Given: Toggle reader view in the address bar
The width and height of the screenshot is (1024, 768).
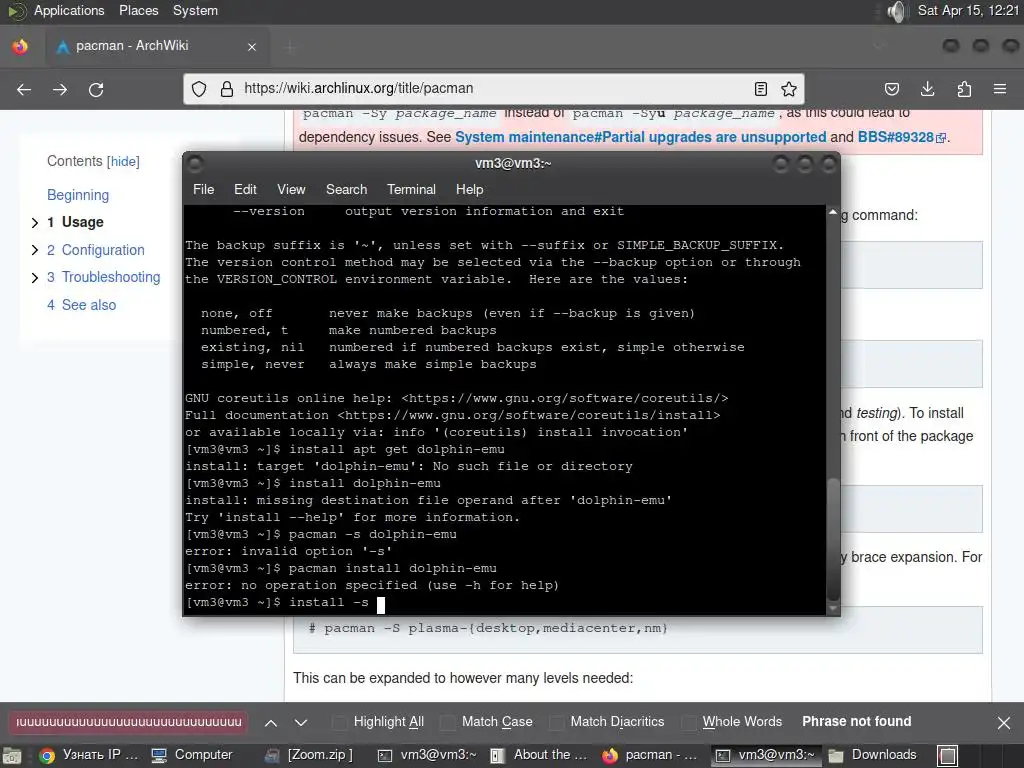Looking at the screenshot, I should pyautogui.click(x=761, y=89).
